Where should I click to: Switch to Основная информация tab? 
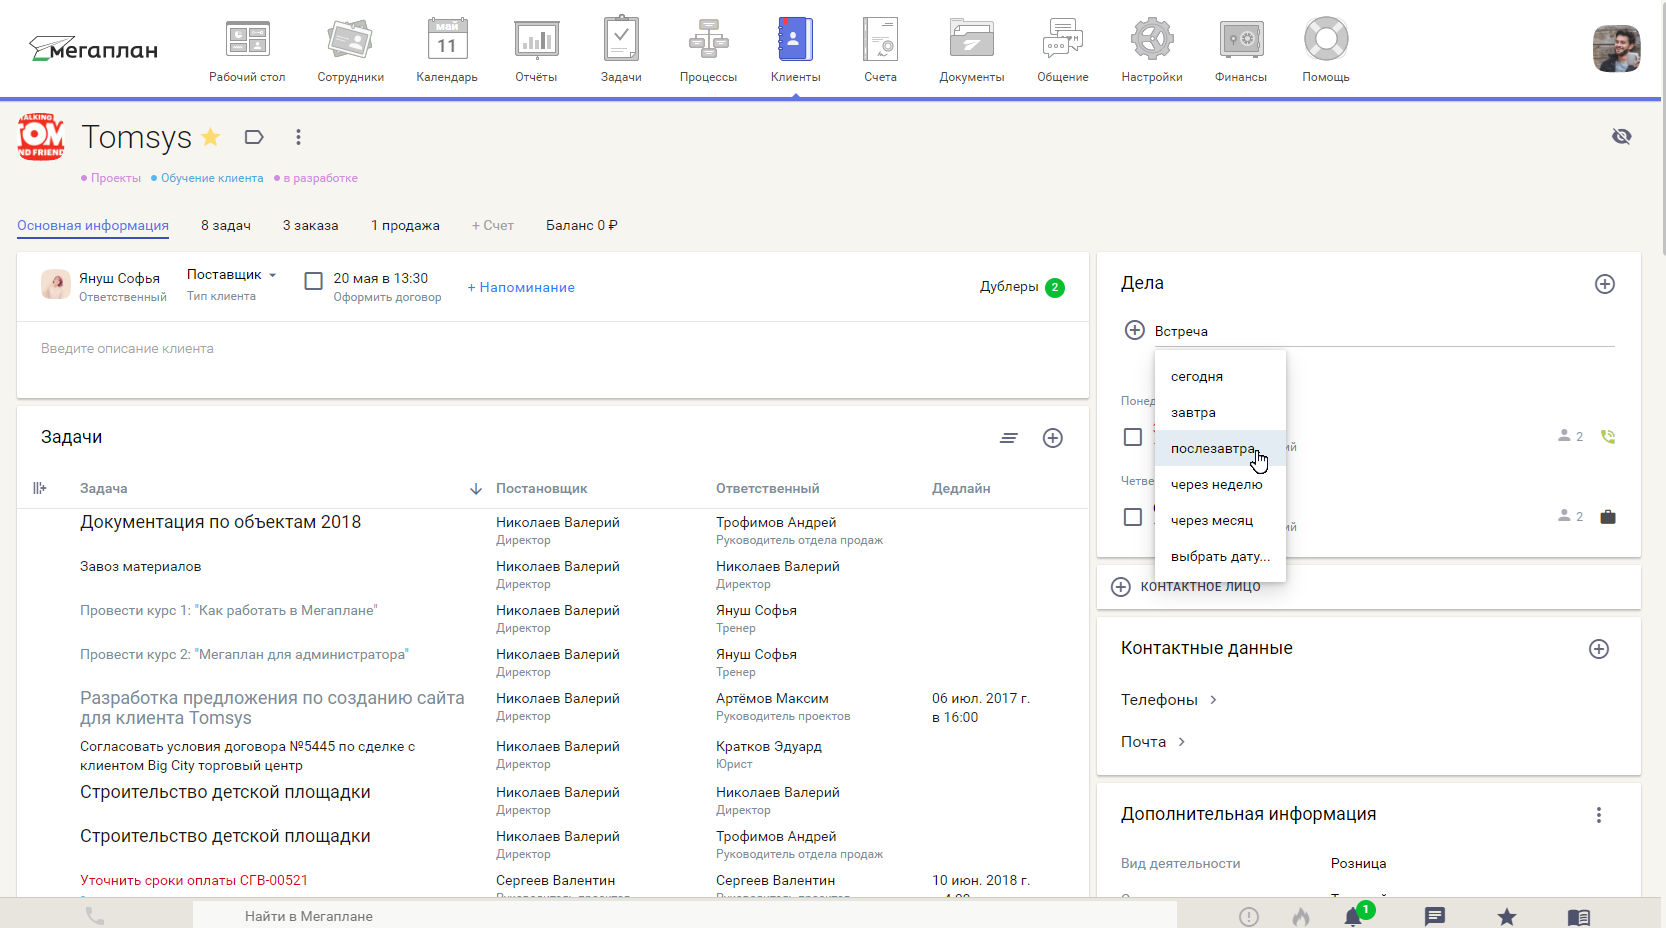pyautogui.click(x=93, y=225)
